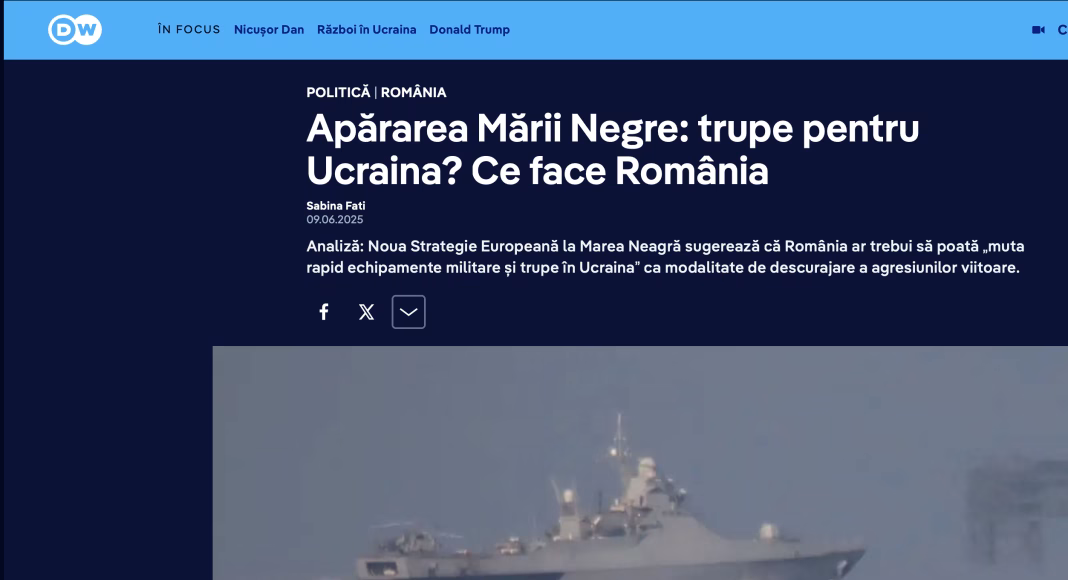Screen dimensions: 1068x580
Task: Open the Război în Ucraina topic
Action: point(366,30)
